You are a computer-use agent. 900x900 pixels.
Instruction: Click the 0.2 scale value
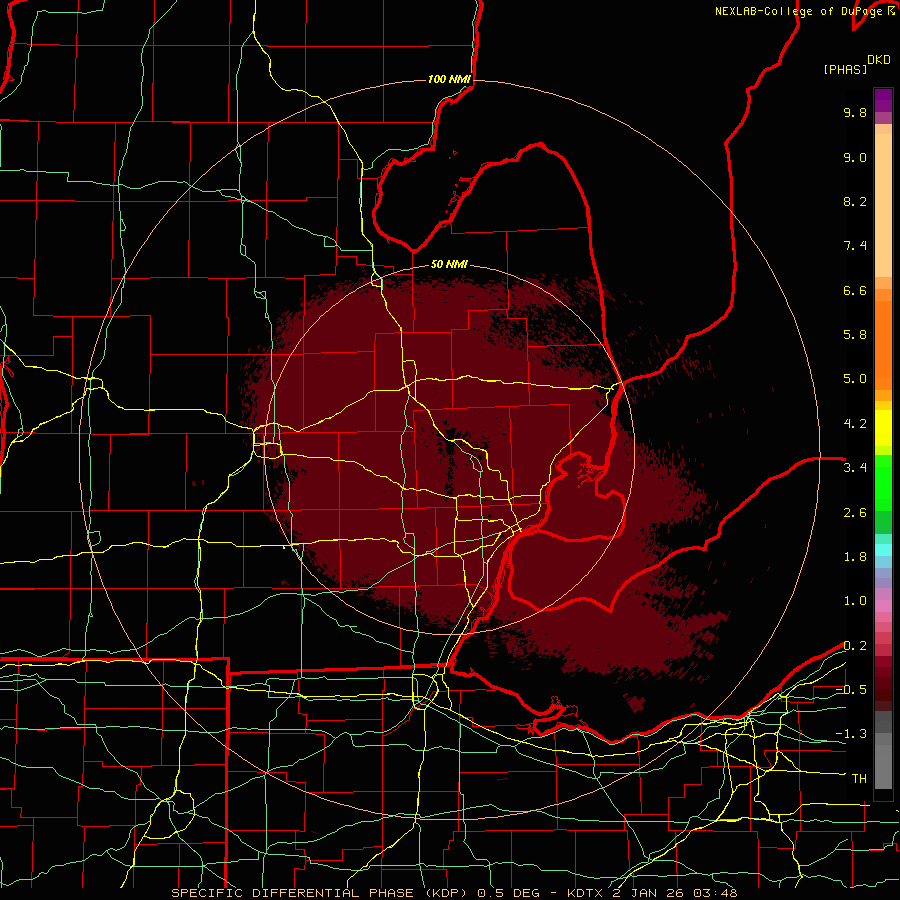coord(855,646)
